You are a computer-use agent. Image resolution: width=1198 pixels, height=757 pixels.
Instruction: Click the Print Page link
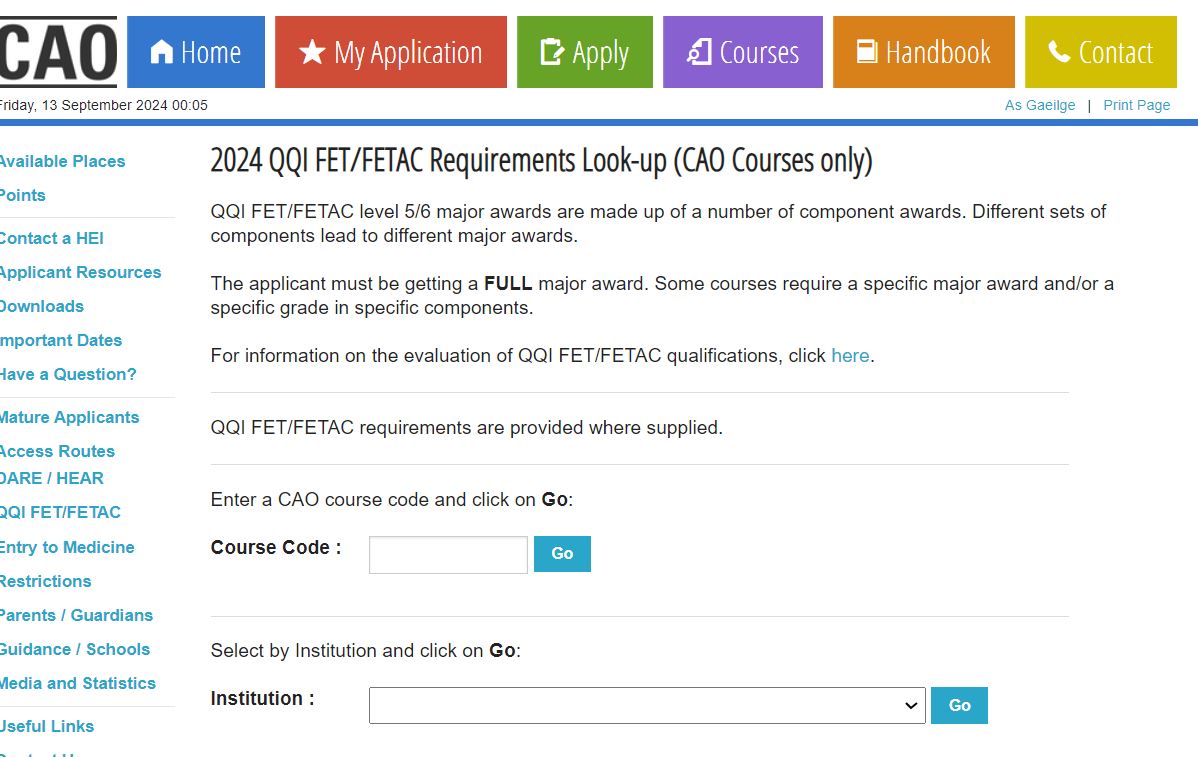tap(1136, 105)
